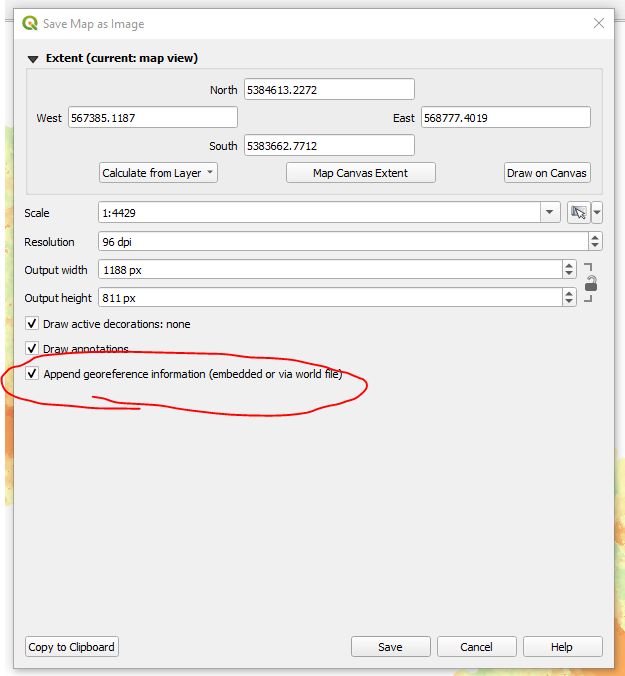Click the Resolution 96 dpi field
Image resolution: width=625 pixels, height=676 pixels.
click(x=343, y=241)
